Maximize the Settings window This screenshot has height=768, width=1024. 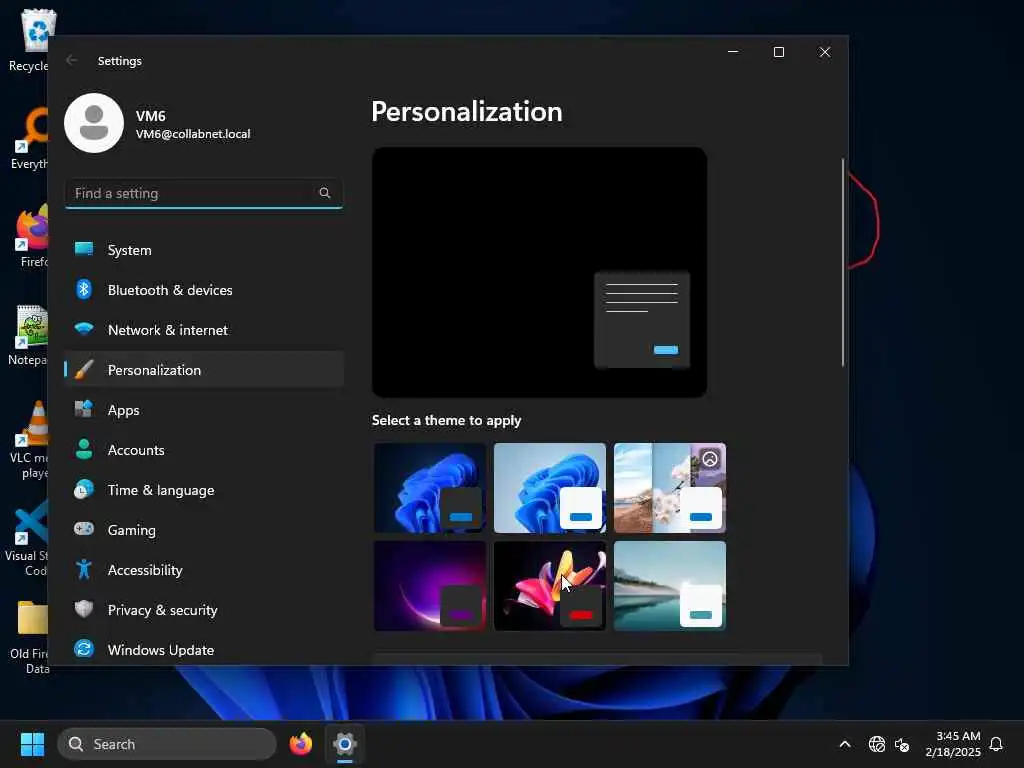pyautogui.click(x=778, y=52)
